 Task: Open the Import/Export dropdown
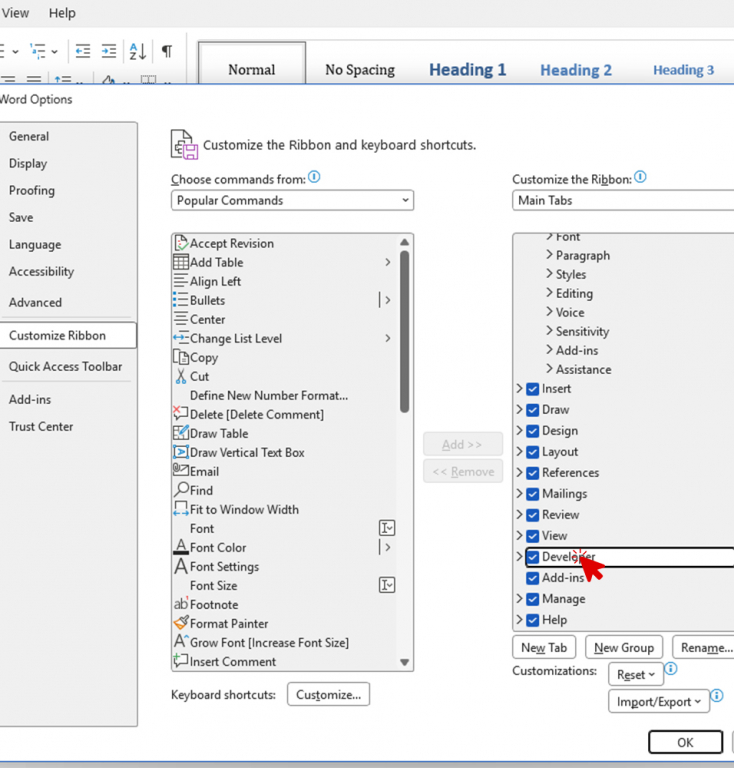click(x=659, y=701)
